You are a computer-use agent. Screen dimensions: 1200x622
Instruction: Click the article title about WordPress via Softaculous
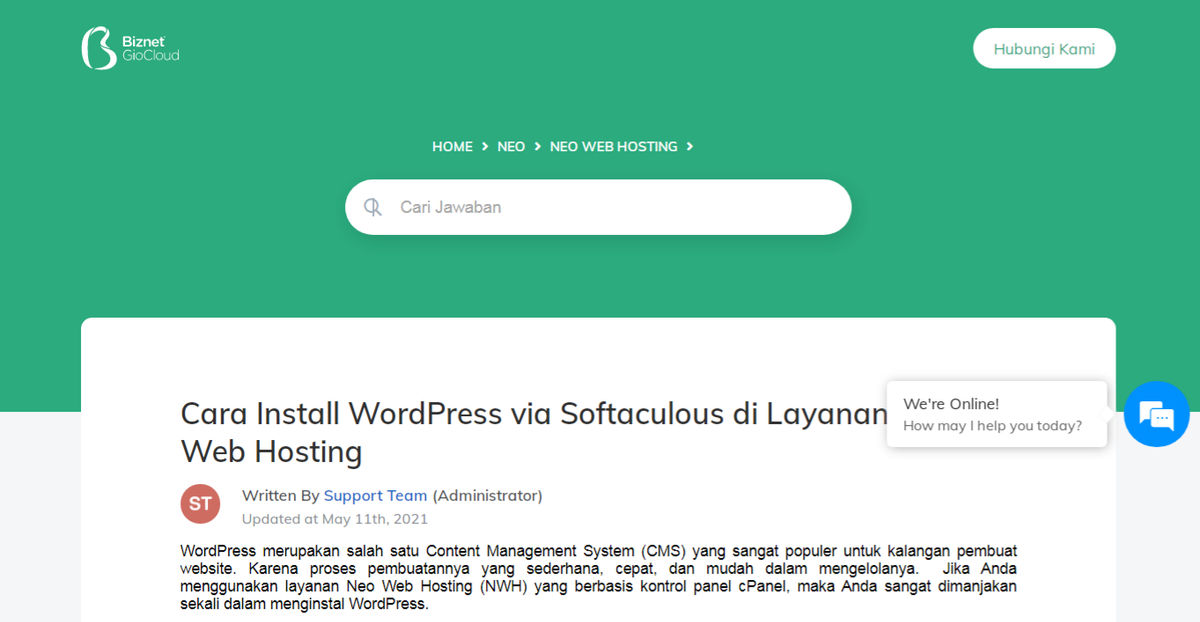pos(534,432)
